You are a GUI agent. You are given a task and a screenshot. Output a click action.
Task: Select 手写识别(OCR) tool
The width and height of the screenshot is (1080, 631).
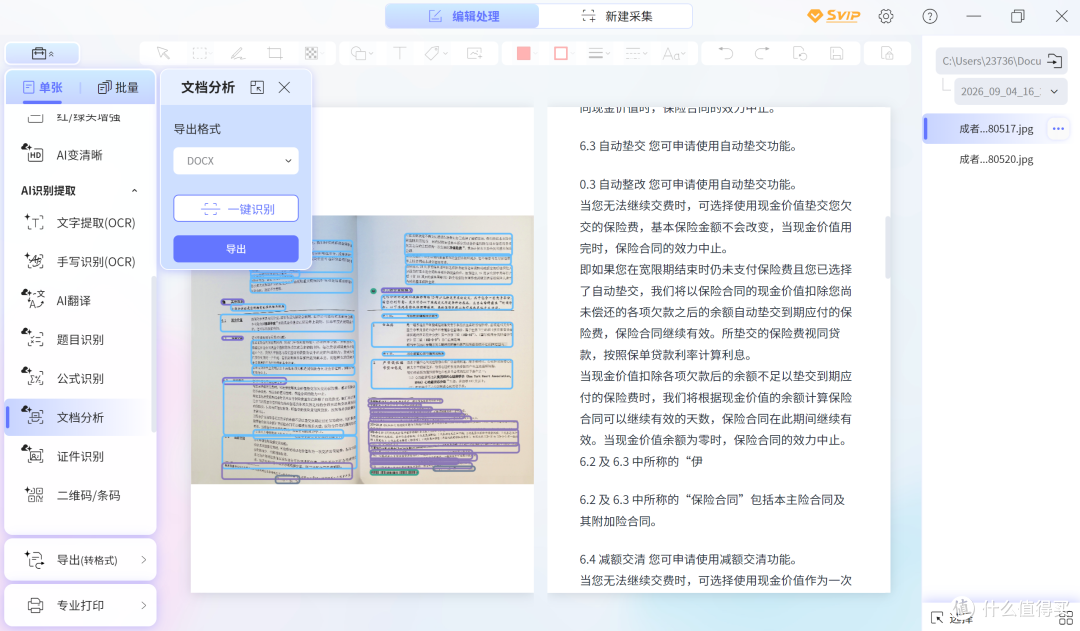(x=80, y=262)
